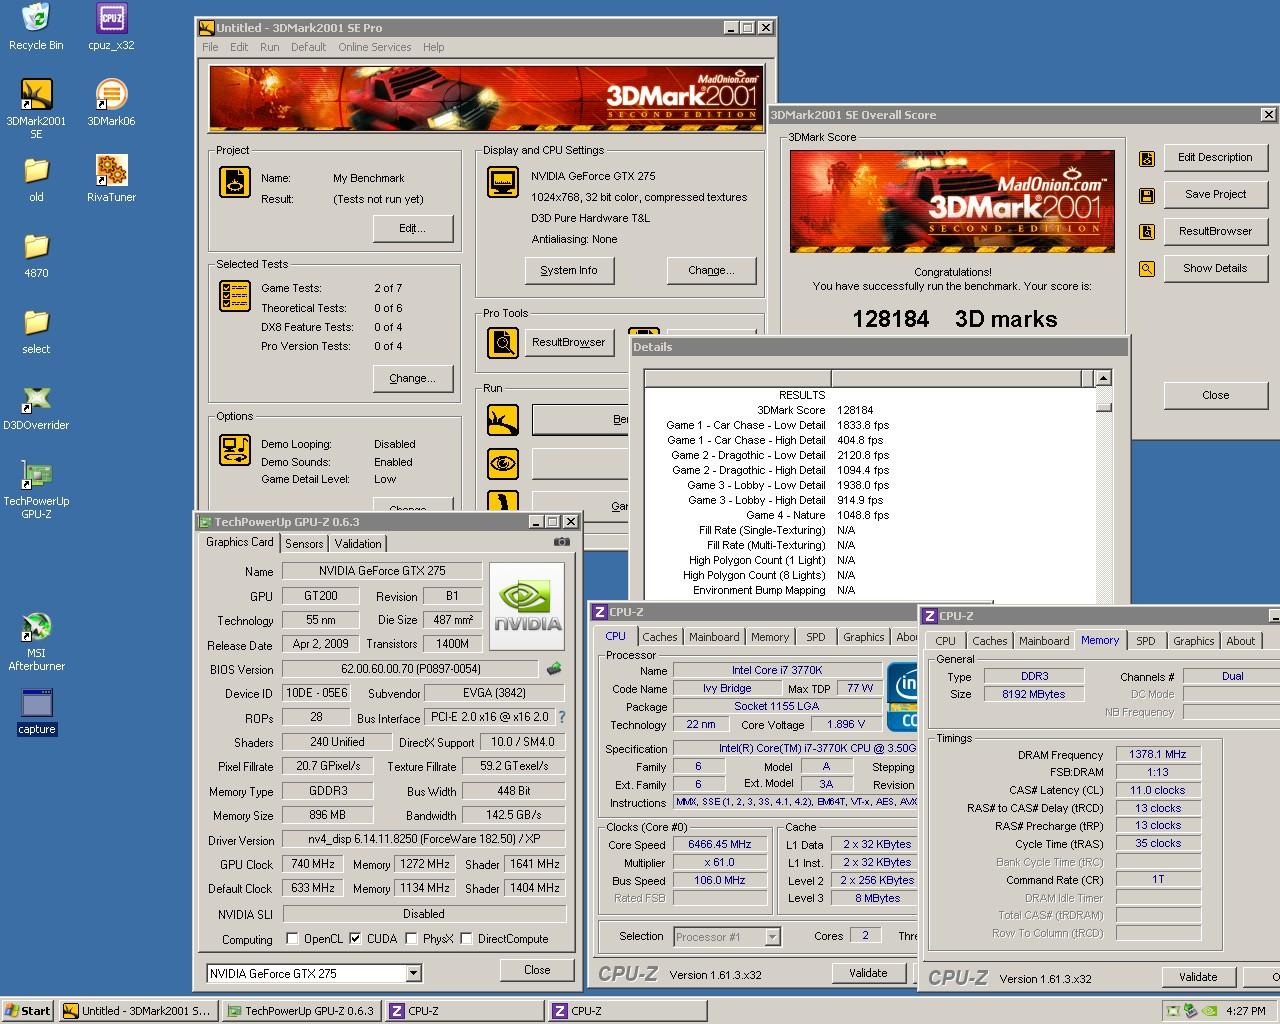Switch to the Sensors tab in GPU-Z

click(x=304, y=544)
